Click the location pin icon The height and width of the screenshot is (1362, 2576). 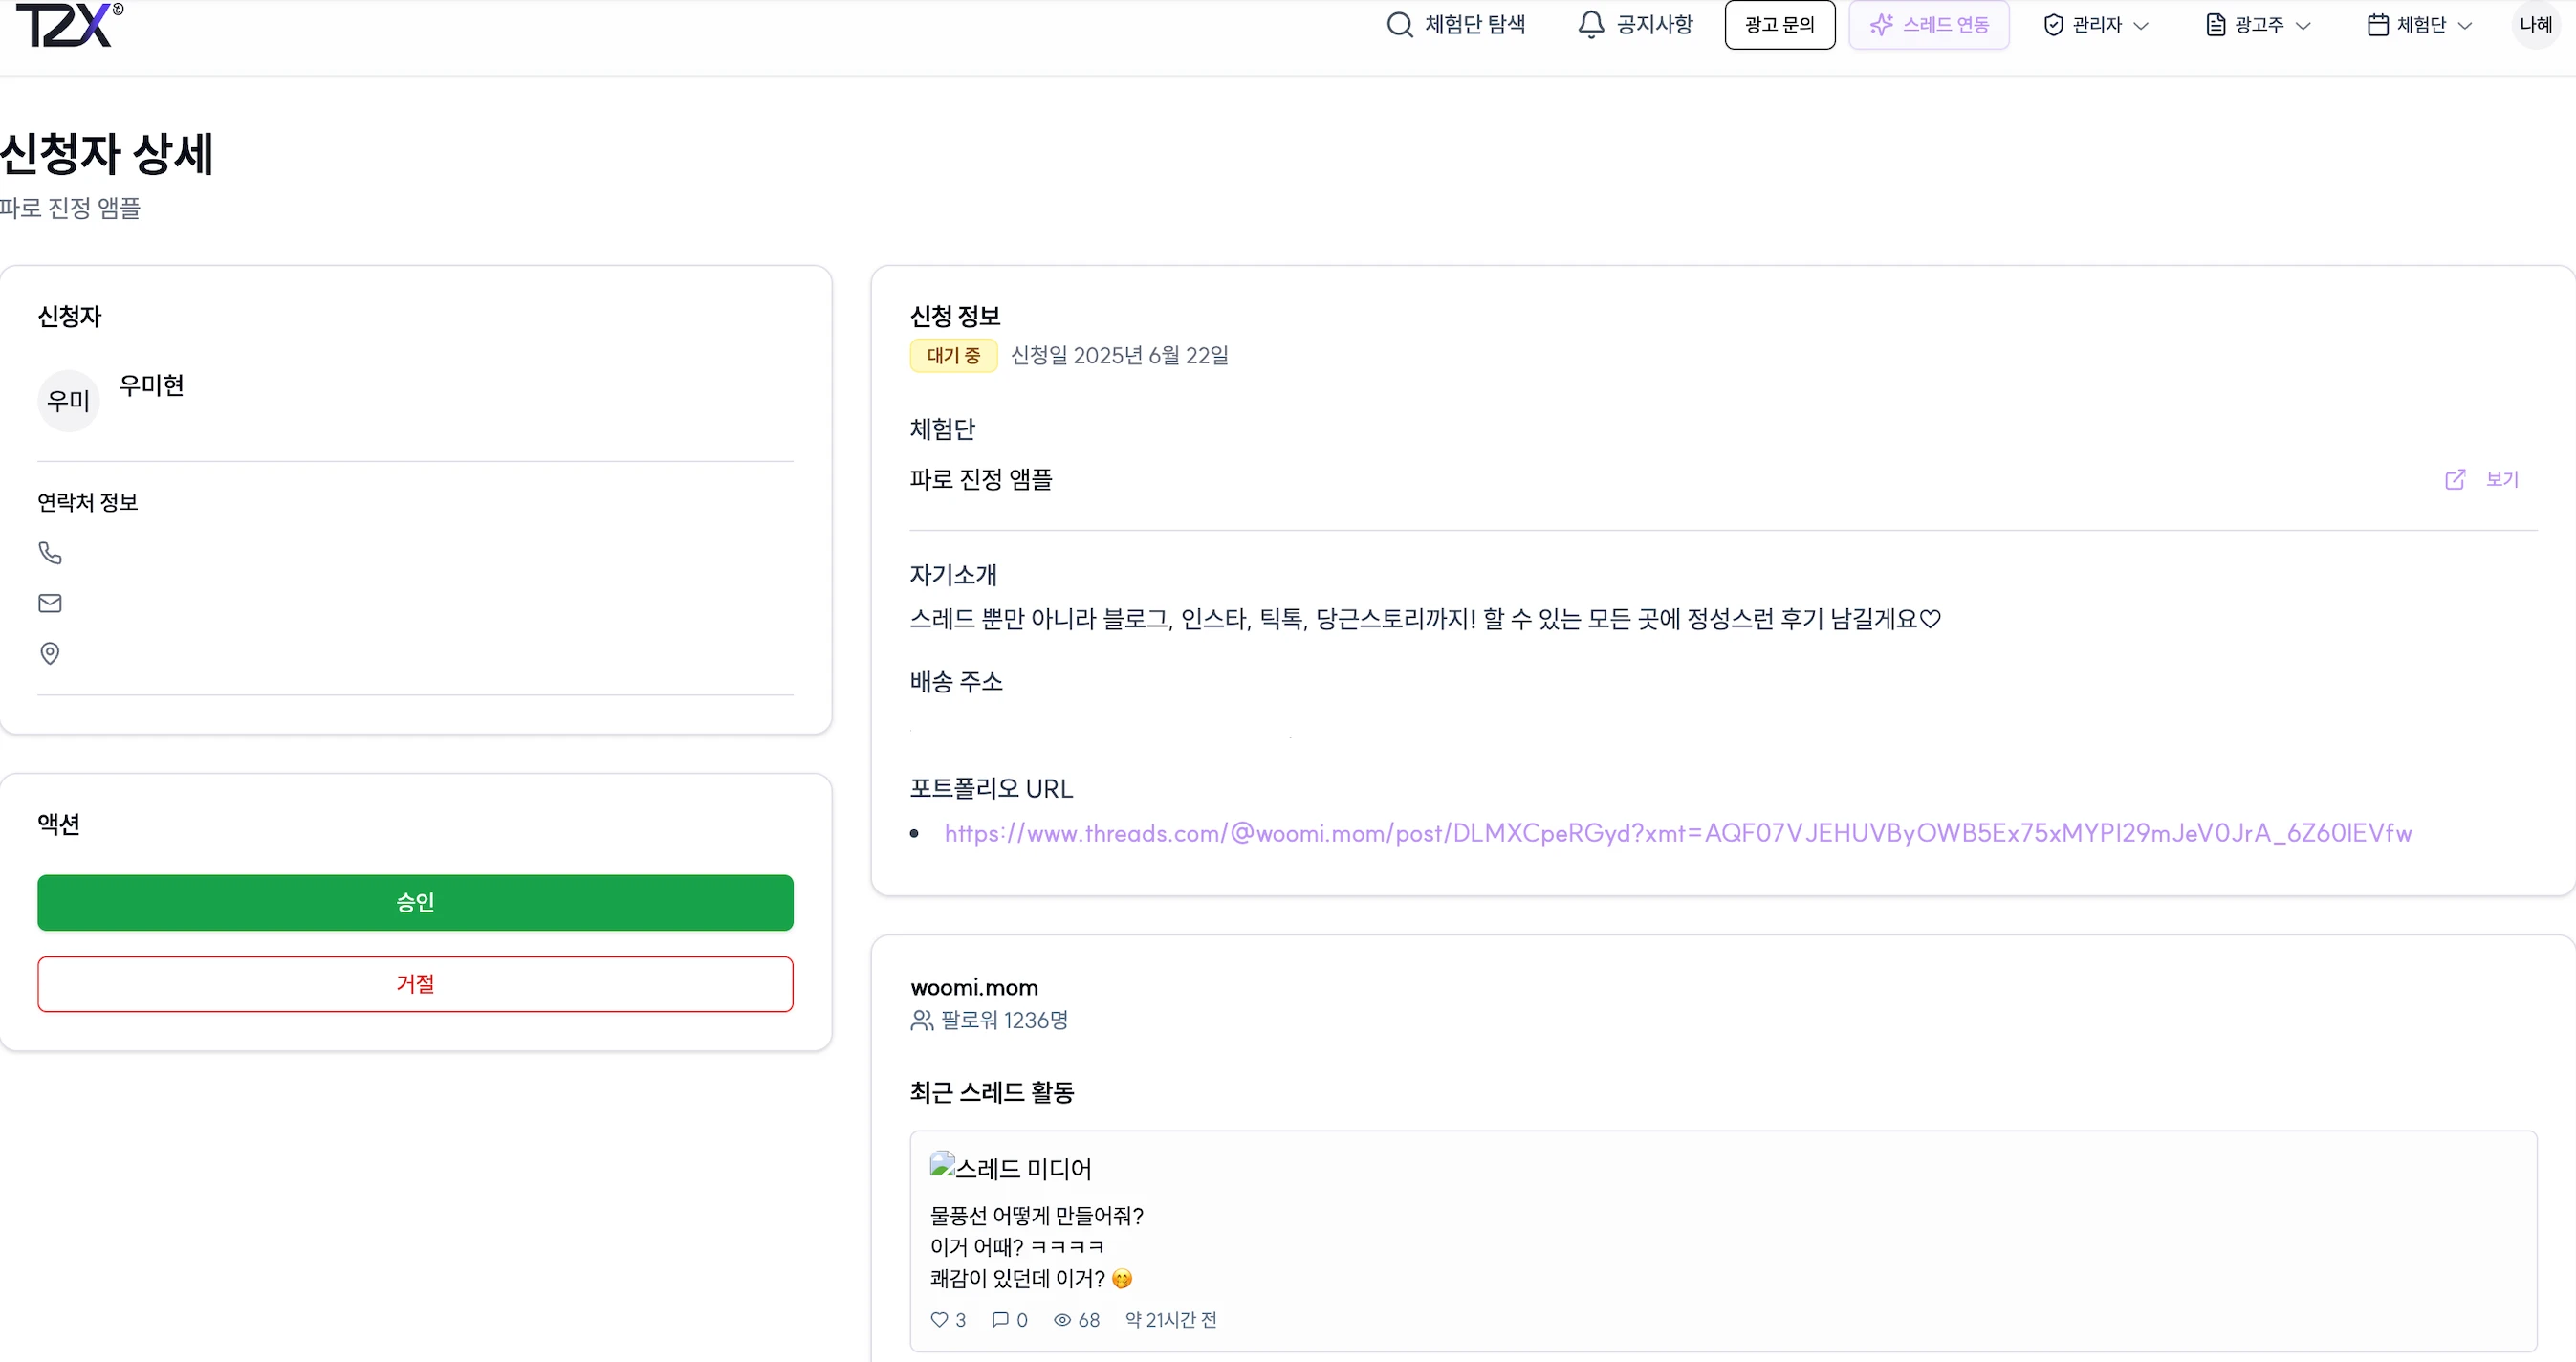click(x=50, y=653)
